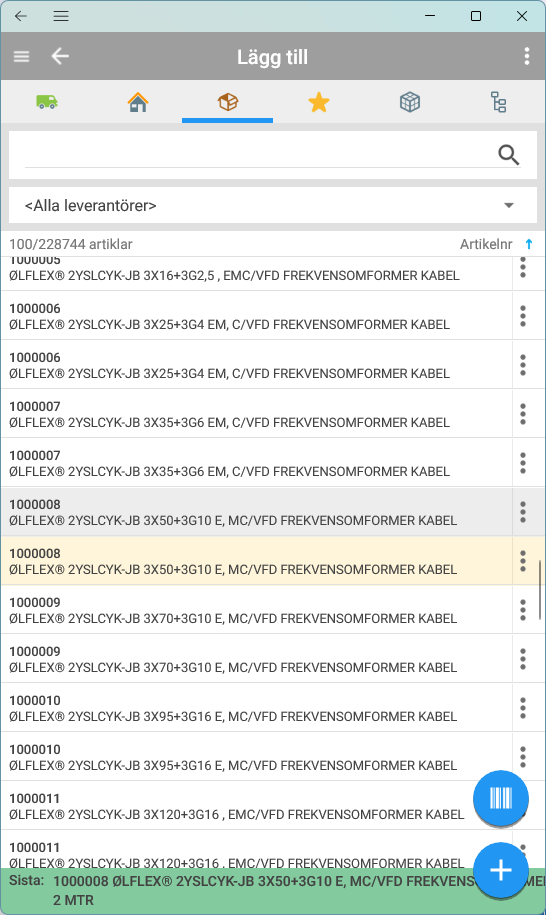The image size is (546, 915).
Task: Go back with the header back arrow
Action: (60, 57)
